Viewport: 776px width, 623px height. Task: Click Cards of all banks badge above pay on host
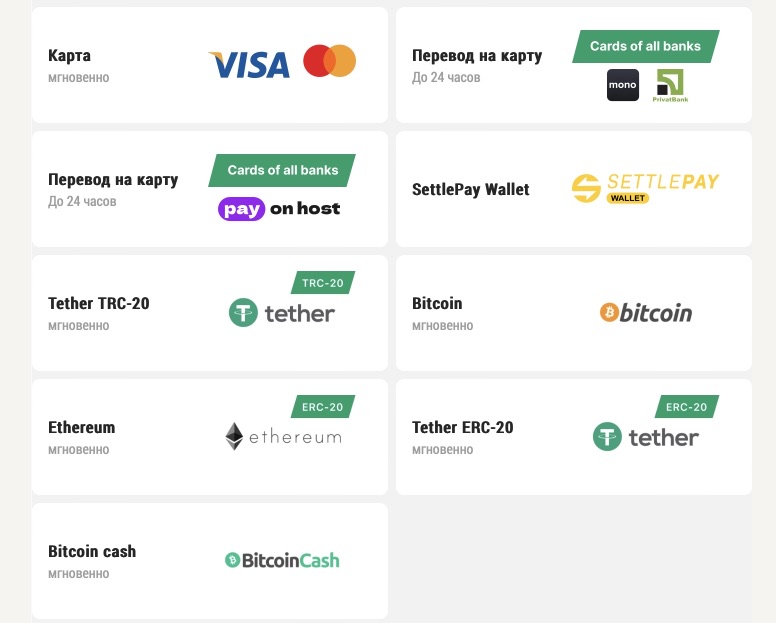coord(282,170)
